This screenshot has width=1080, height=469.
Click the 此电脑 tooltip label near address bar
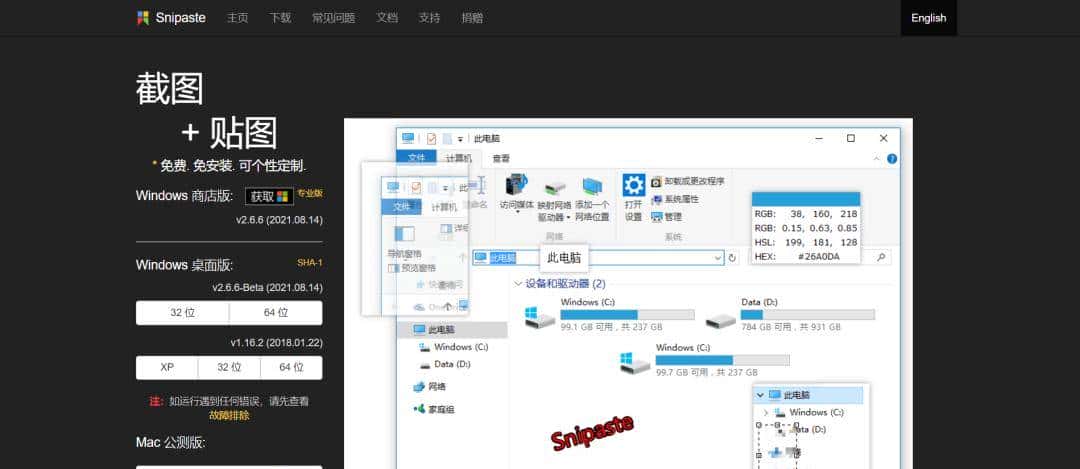564,258
